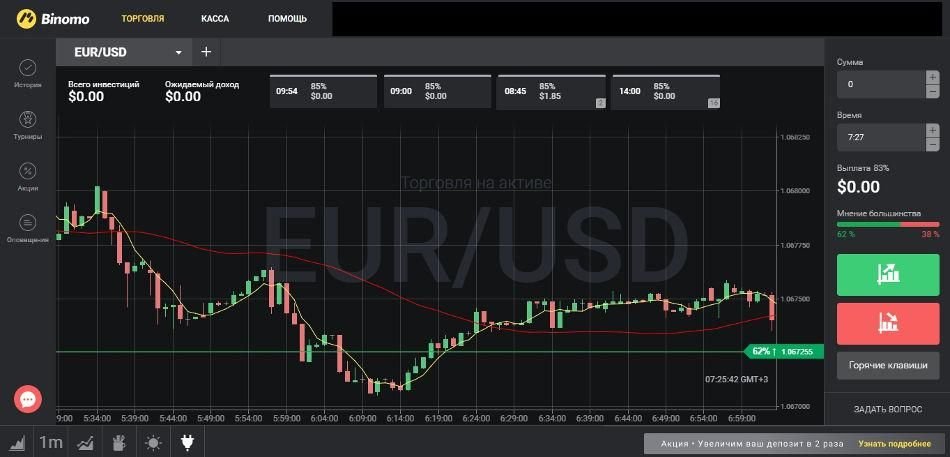950x457 pixels.
Task: Increase the Сумма amount with plus
Action: point(933,77)
